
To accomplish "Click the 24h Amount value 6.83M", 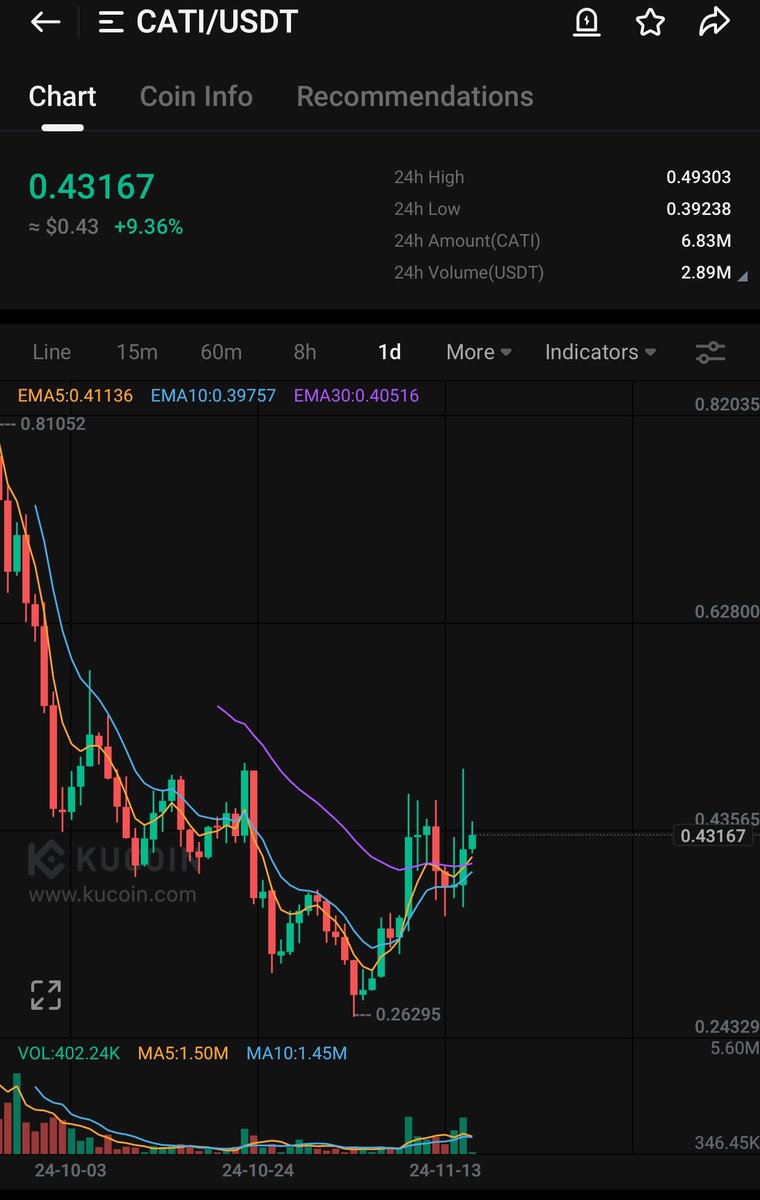I will click(706, 241).
